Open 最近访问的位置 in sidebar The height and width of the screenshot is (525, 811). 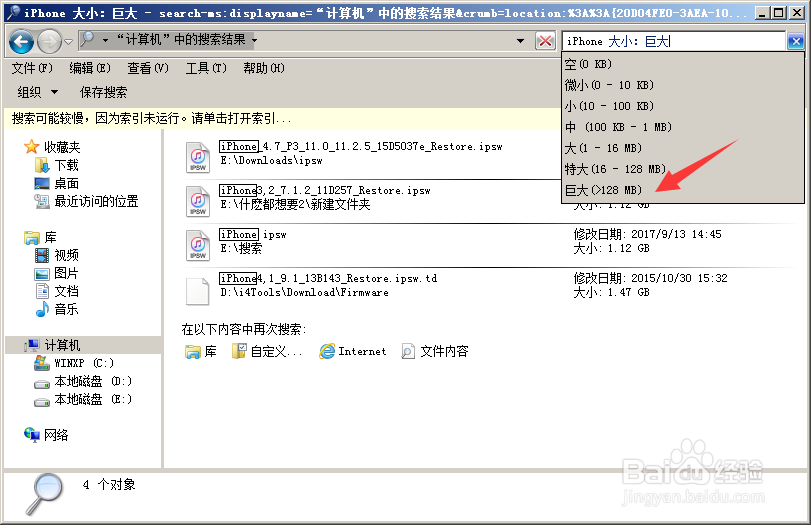pos(86,201)
